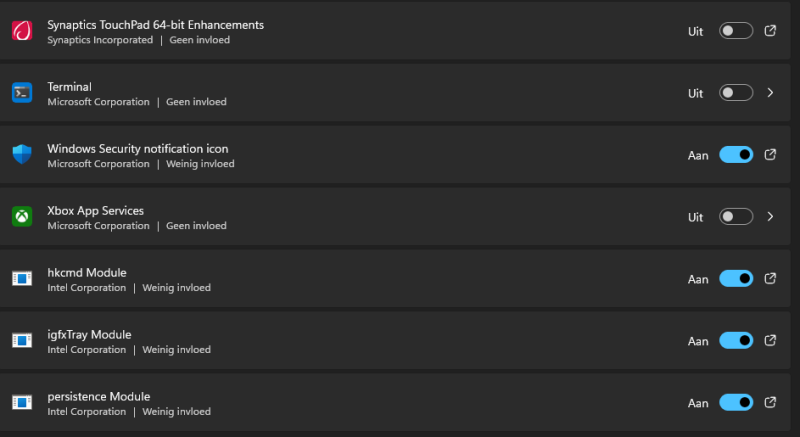This screenshot has width=800, height=437.
Task: Click the Synaptics TouchPad red app icon
Action: pos(22,31)
